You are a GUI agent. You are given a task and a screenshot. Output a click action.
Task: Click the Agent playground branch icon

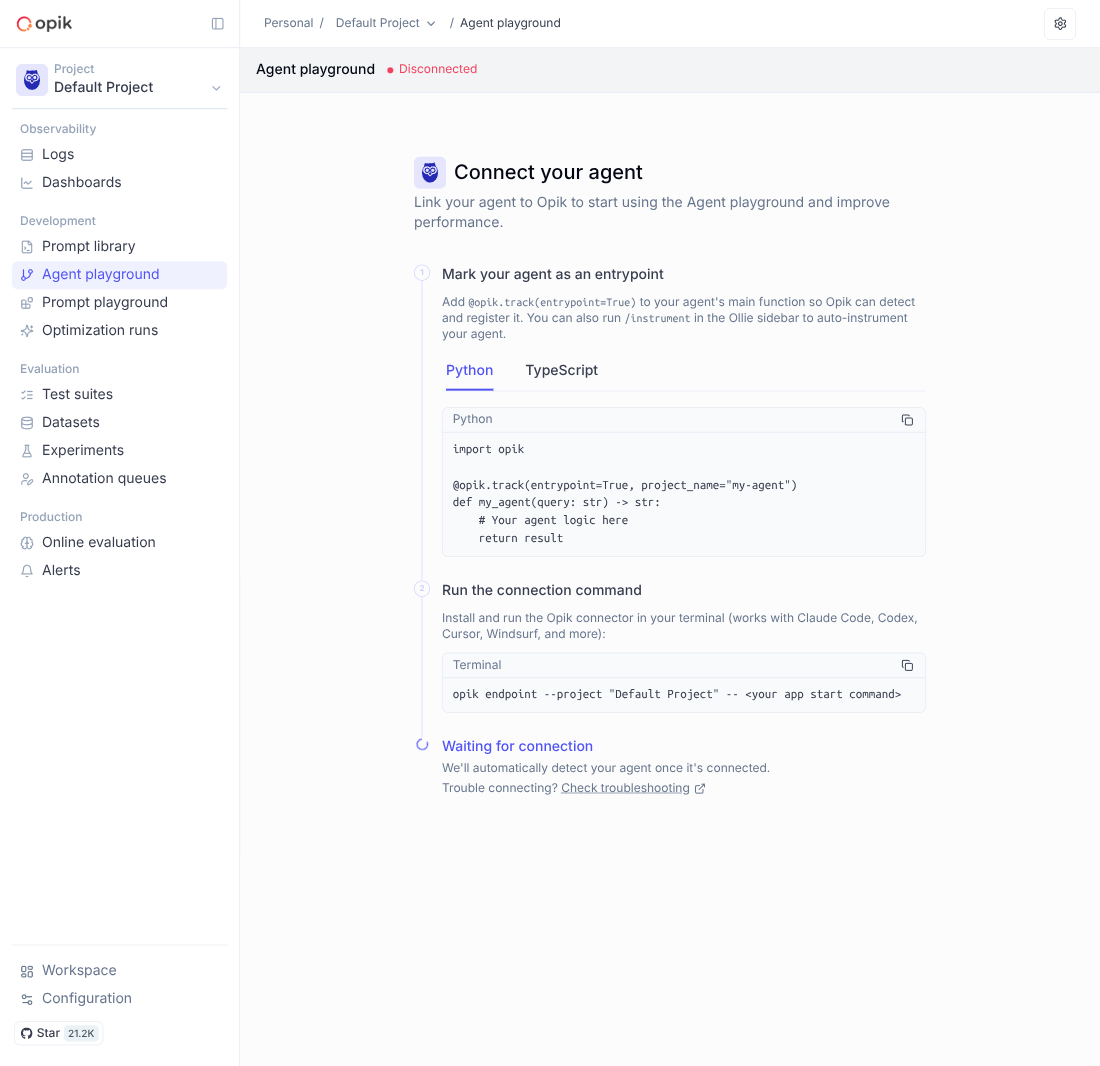tap(27, 275)
